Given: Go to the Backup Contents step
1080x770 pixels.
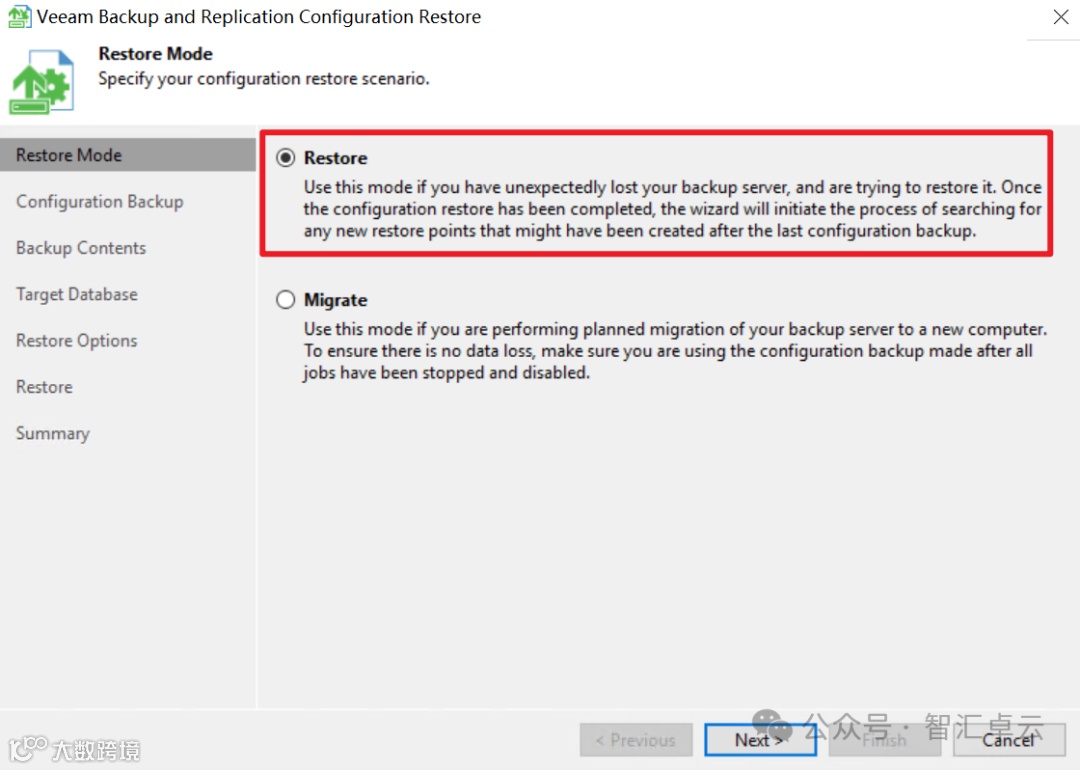Looking at the screenshot, I should click(x=81, y=248).
